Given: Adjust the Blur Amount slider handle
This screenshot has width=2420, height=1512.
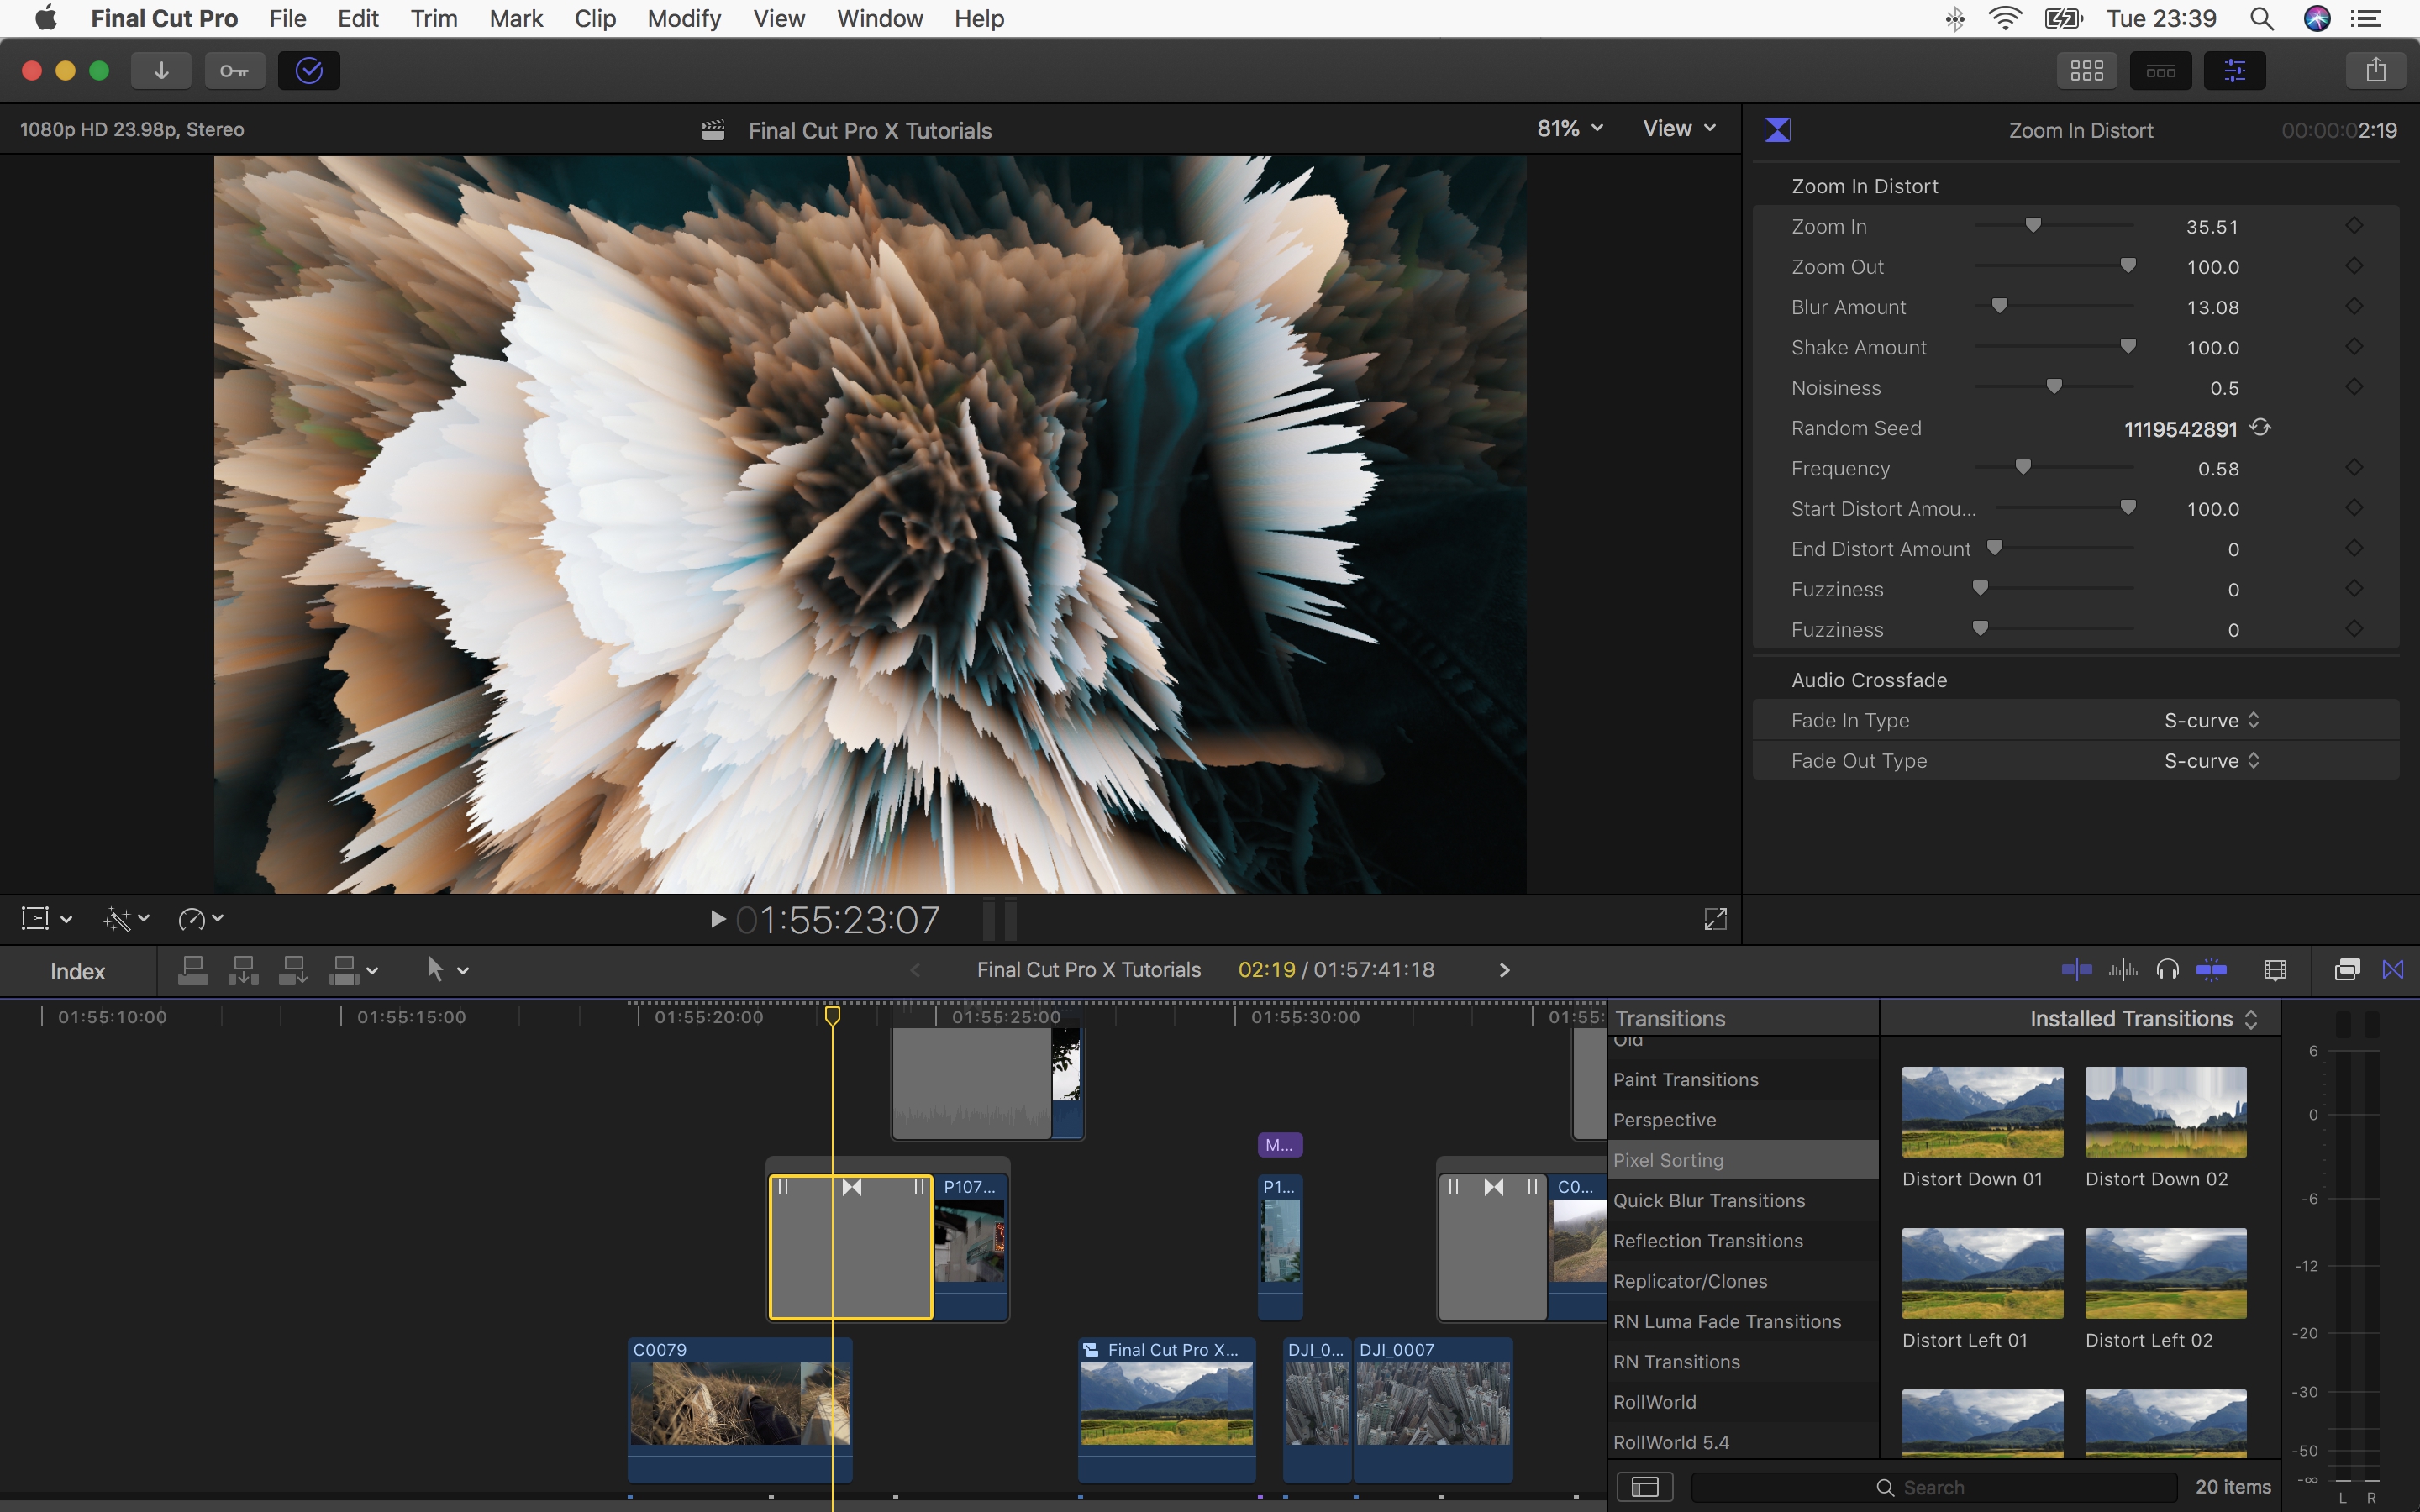Looking at the screenshot, I should [x=1999, y=306].
